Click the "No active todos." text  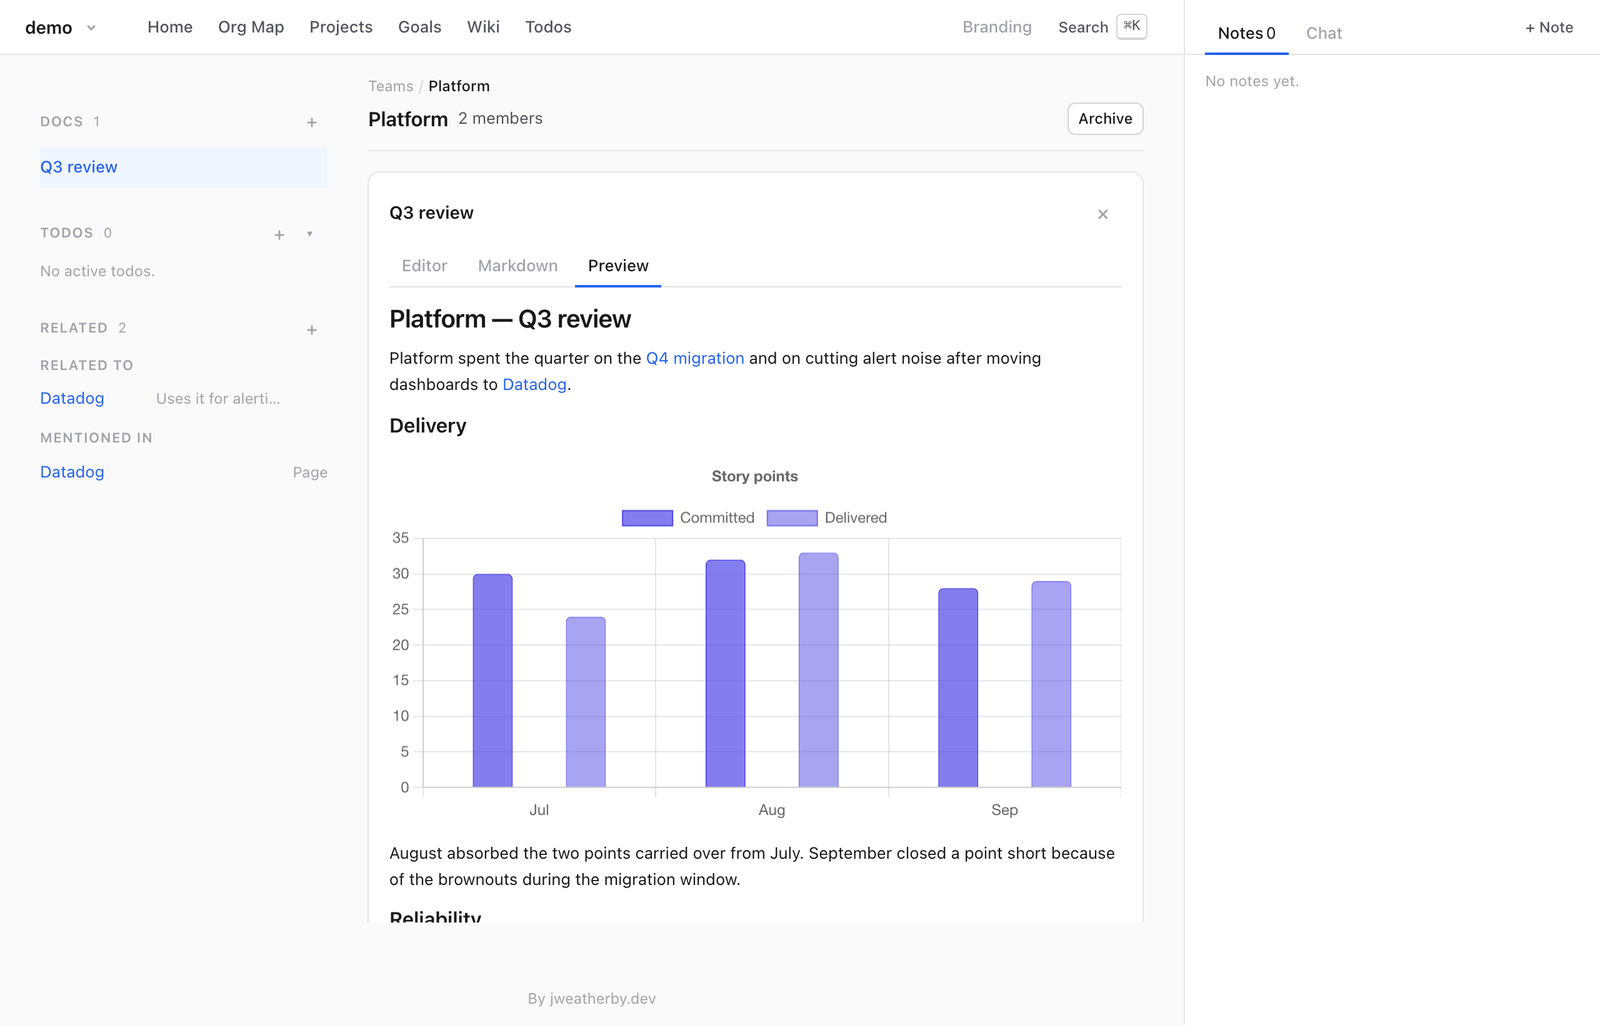(97, 271)
